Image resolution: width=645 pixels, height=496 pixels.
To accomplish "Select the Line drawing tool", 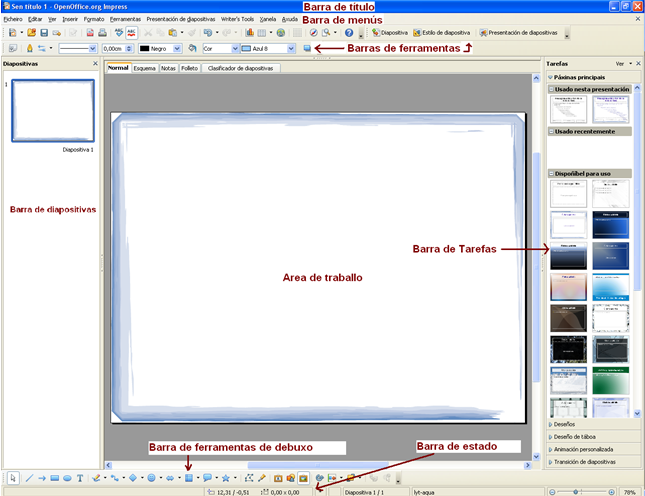I will click(30, 478).
